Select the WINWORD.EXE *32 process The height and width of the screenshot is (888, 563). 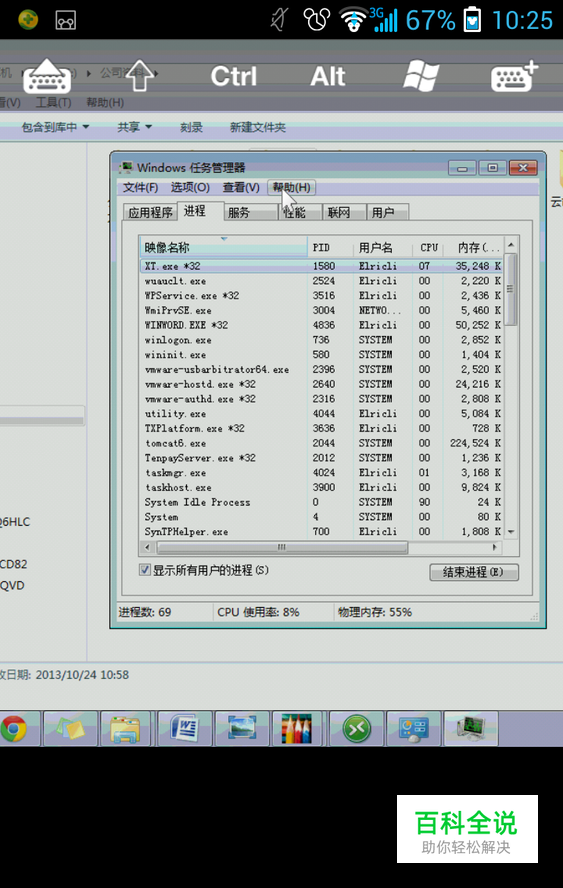point(321,325)
